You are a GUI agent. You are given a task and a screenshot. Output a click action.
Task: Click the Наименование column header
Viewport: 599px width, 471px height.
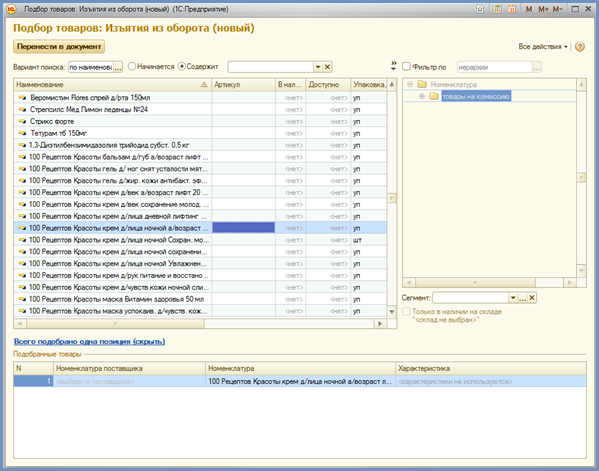tap(112, 84)
